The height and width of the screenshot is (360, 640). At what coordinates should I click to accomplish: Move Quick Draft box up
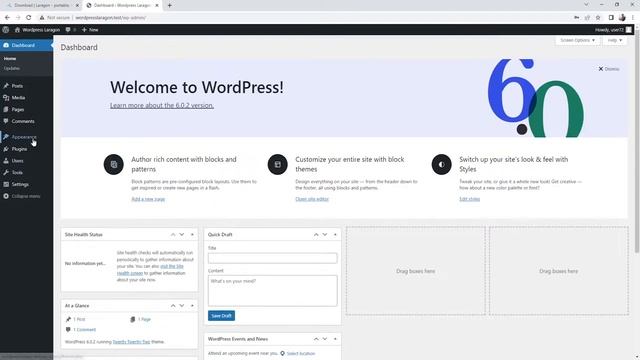pos(316,235)
